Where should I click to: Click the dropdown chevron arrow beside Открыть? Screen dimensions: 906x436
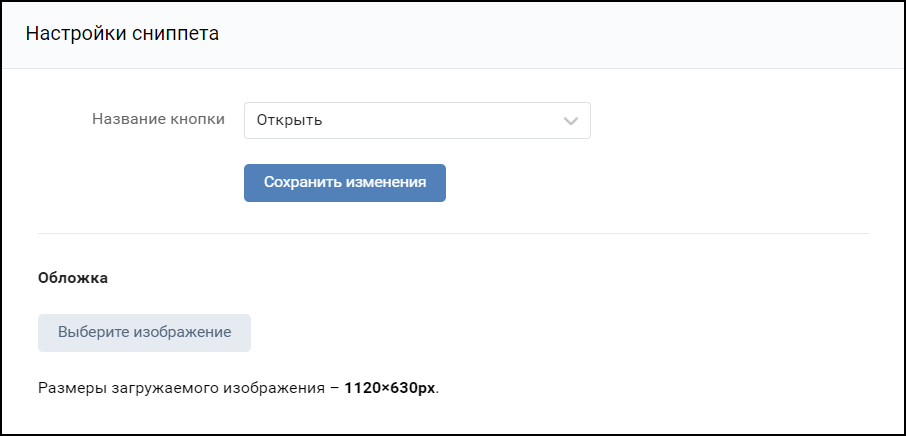pos(571,121)
